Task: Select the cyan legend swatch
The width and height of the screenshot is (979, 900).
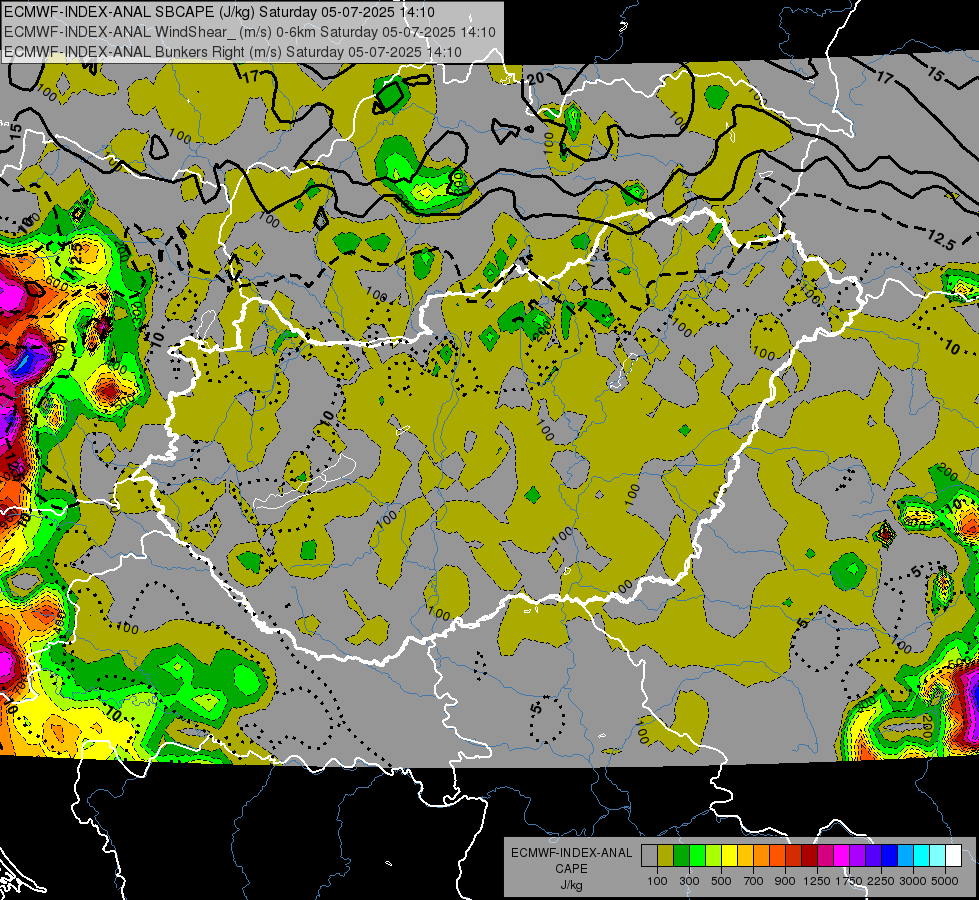Action: coord(922,856)
